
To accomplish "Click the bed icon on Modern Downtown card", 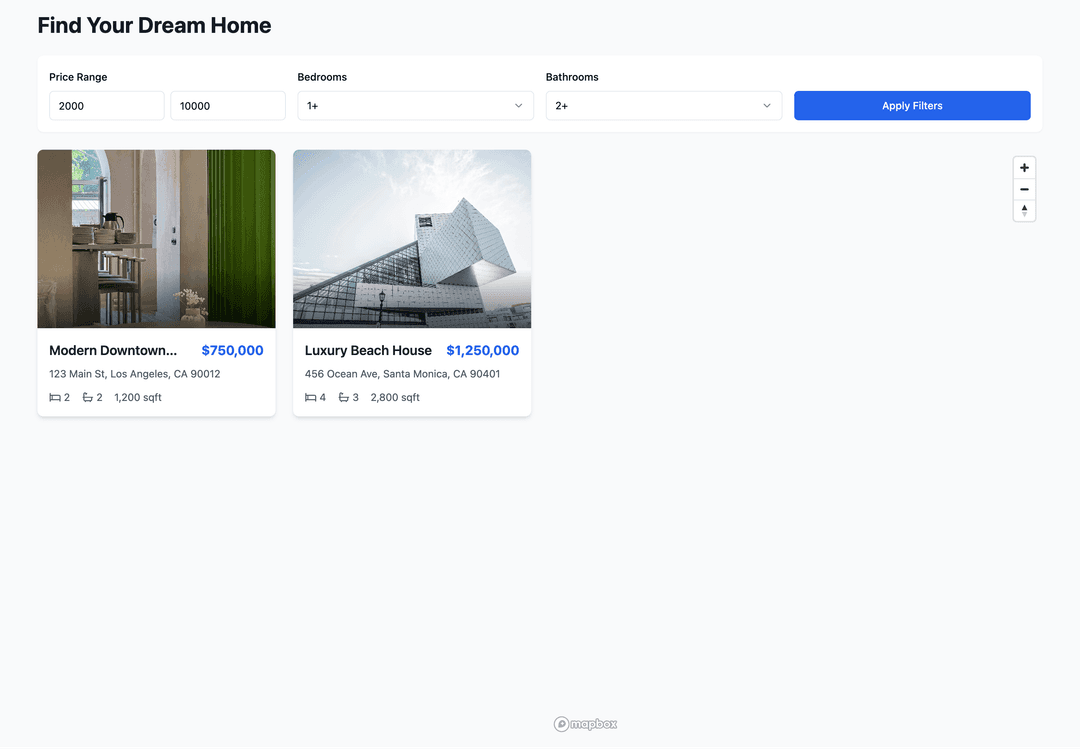I will coord(55,397).
